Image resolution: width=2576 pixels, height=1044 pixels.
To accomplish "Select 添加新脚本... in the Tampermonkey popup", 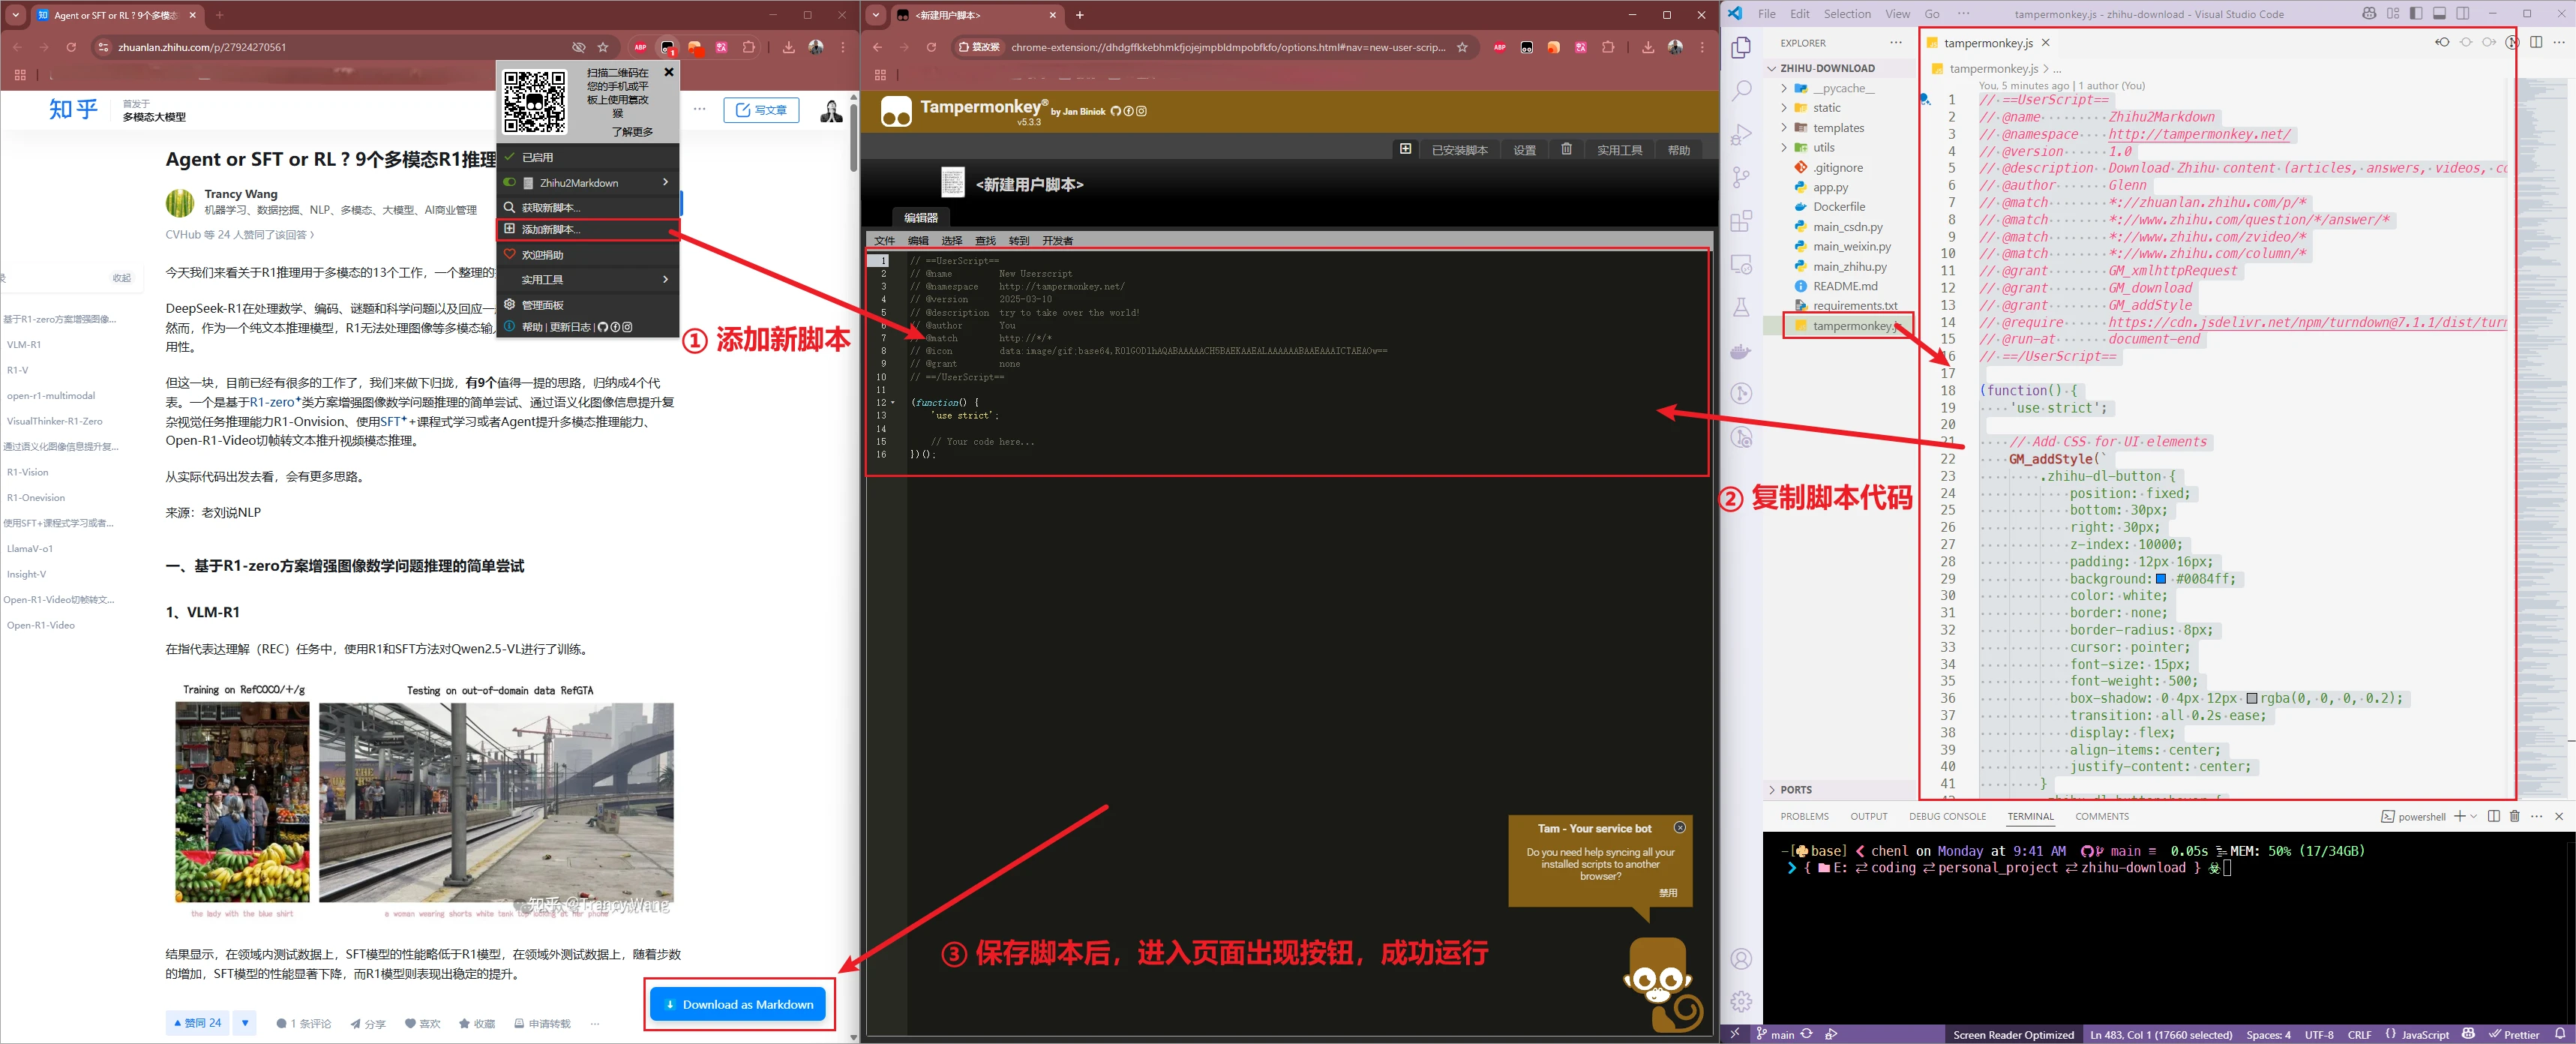I will pyautogui.click(x=588, y=230).
